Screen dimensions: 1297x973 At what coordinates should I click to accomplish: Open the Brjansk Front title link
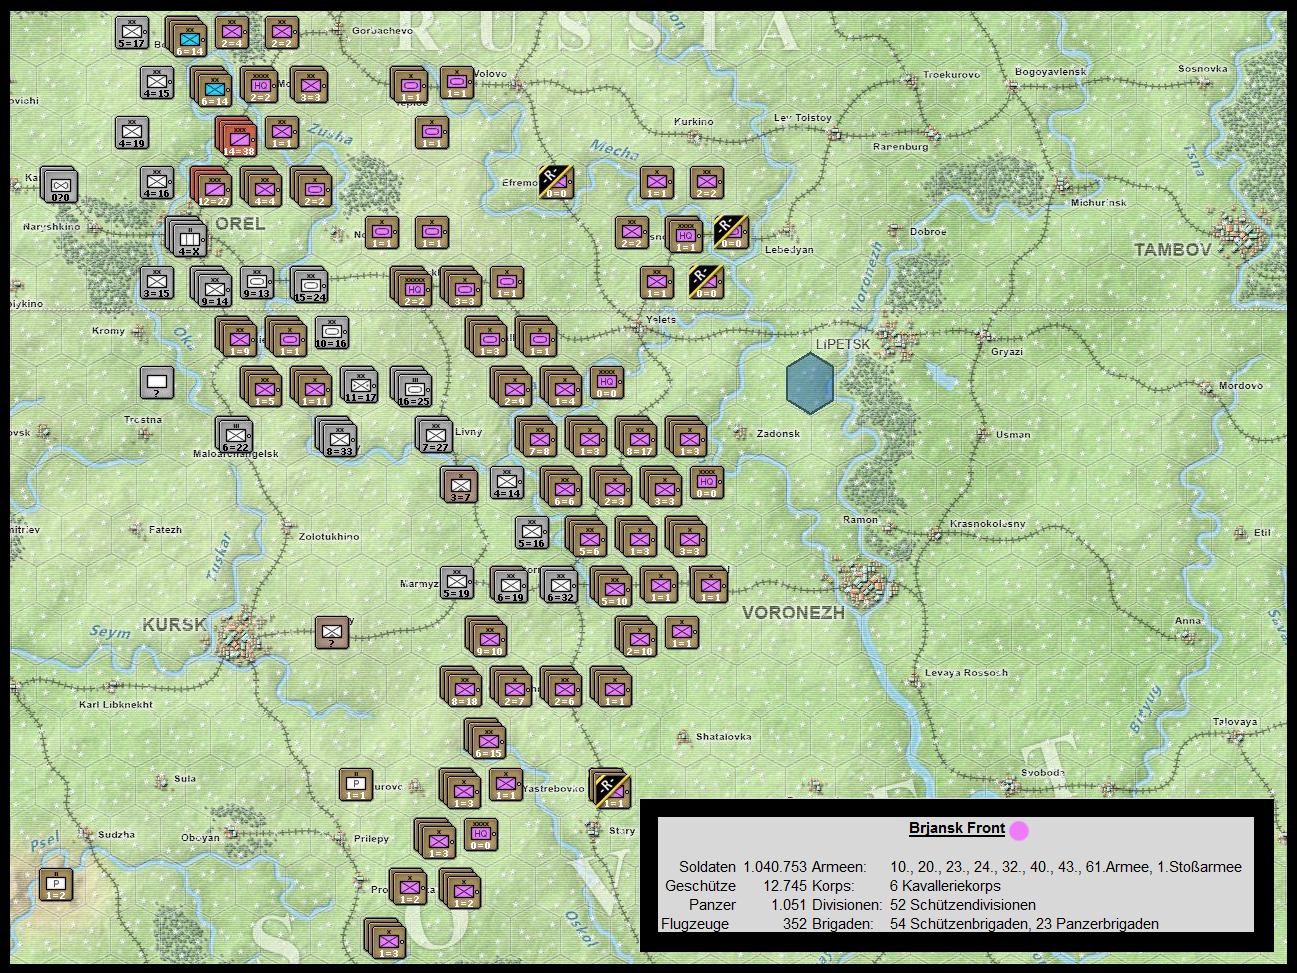957,828
